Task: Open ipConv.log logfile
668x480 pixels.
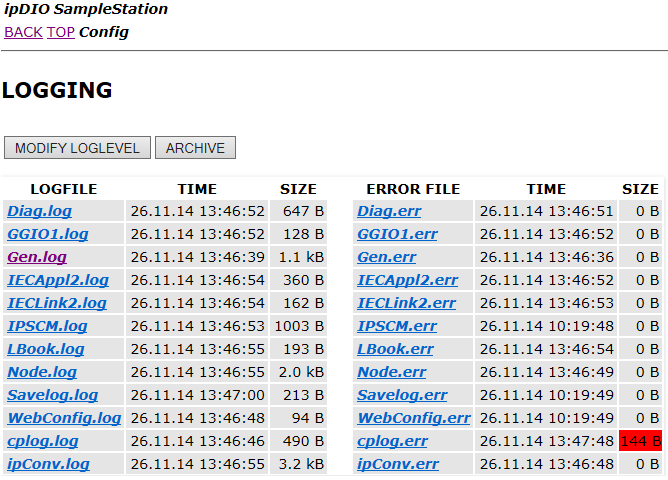Action: (x=49, y=464)
